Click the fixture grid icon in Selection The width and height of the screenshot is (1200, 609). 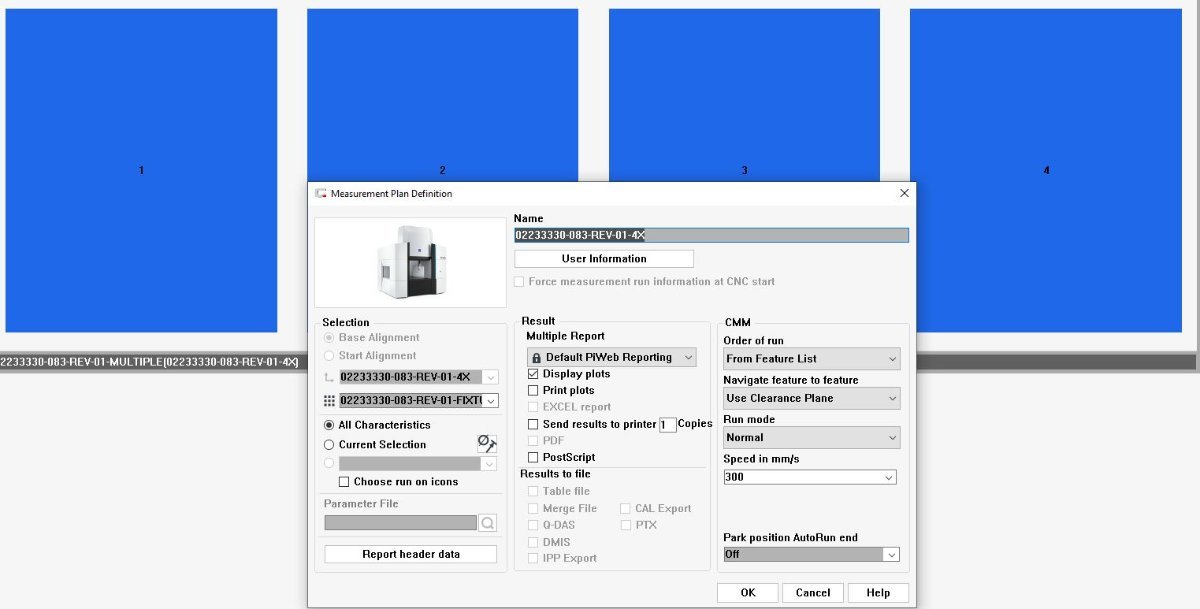330,400
